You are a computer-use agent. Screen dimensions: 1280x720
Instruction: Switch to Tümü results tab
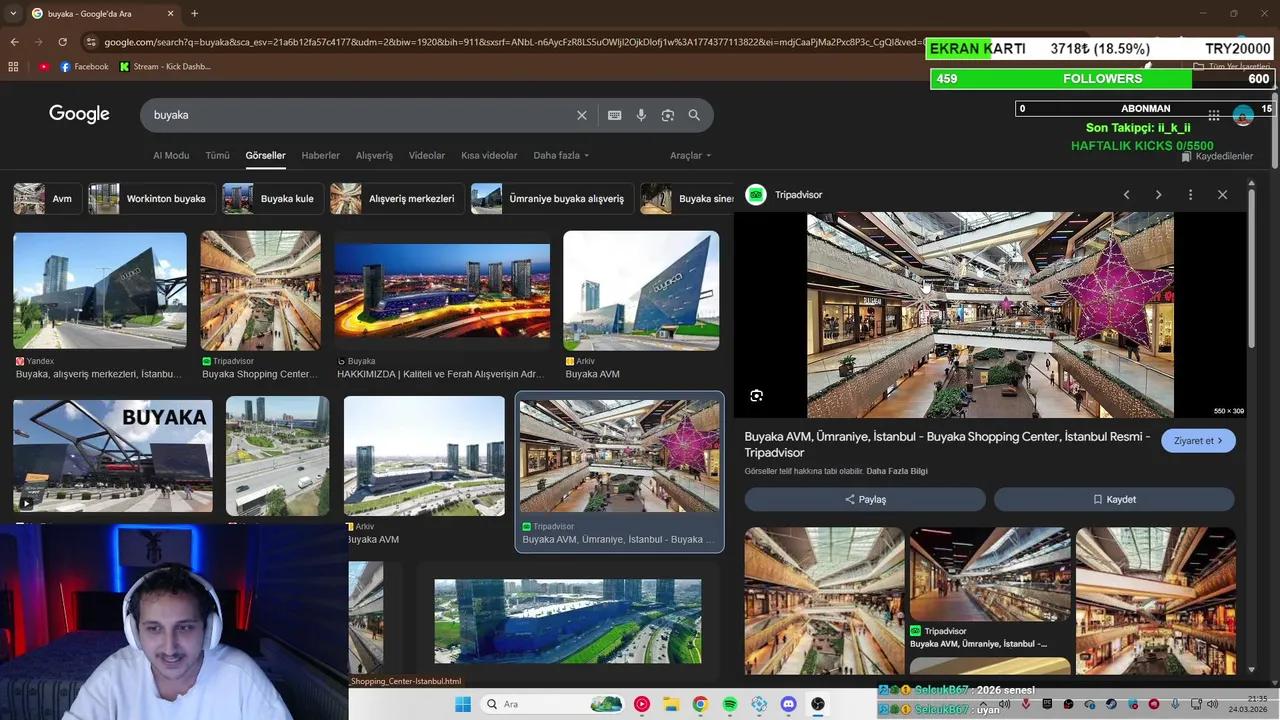tap(217, 155)
